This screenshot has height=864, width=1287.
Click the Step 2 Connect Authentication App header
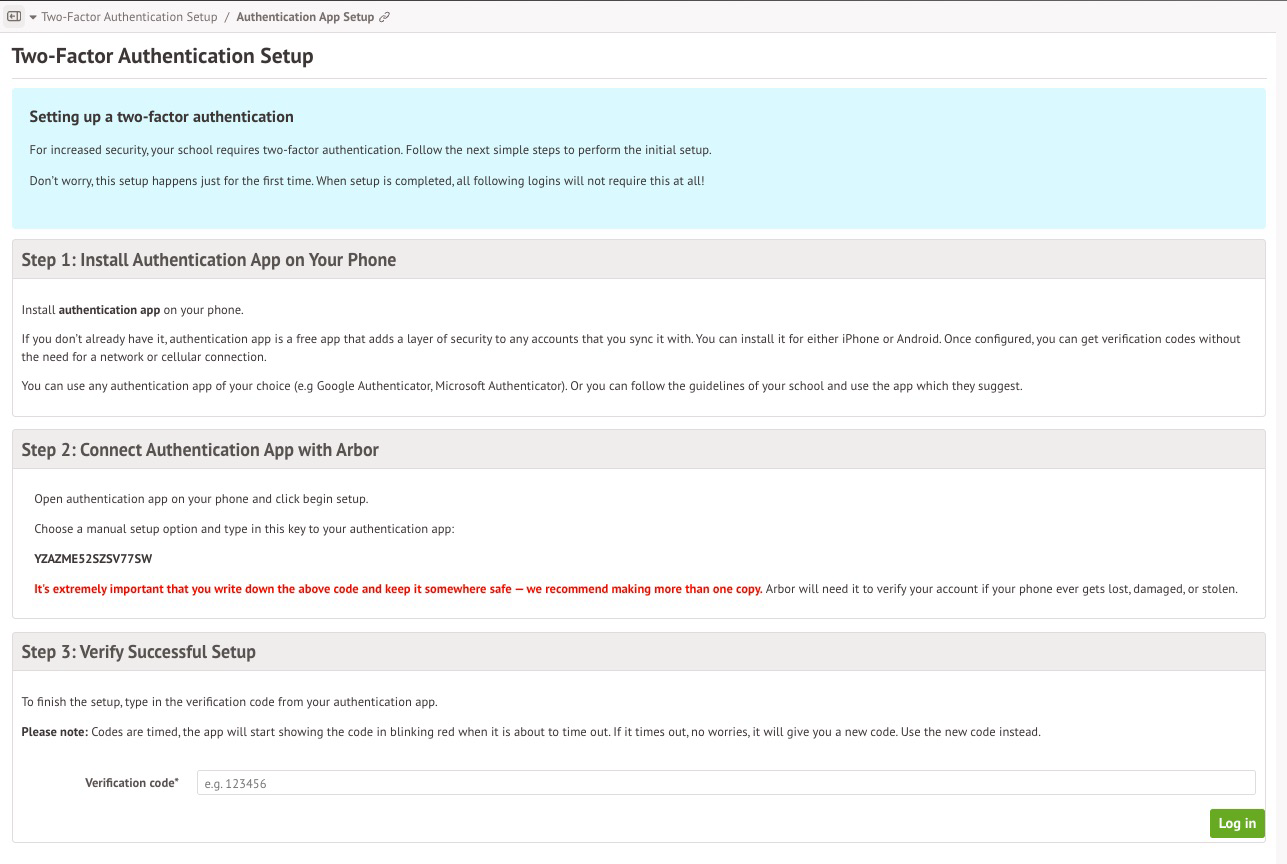[x=200, y=450]
